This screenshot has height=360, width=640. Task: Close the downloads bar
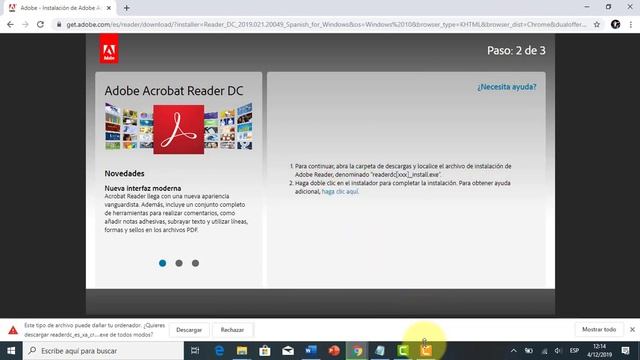click(632, 329)
